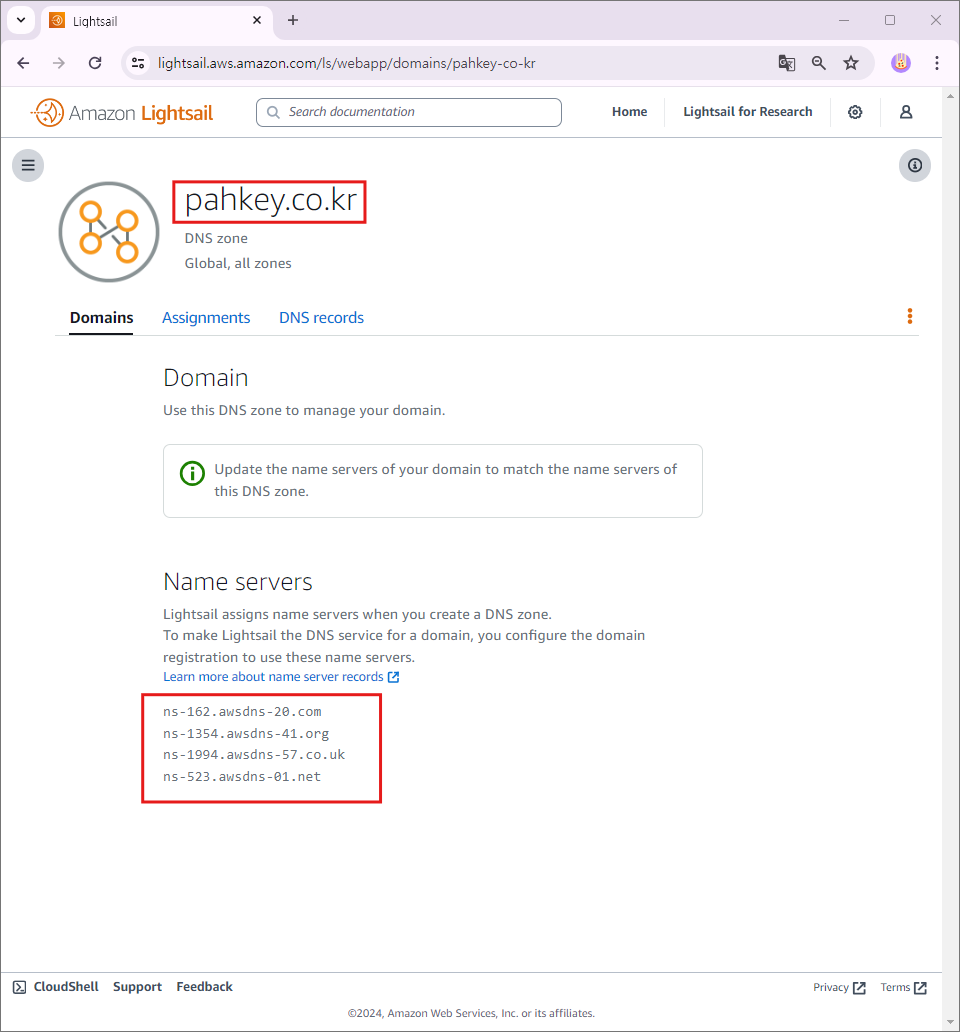Open the user account icon

pos(906,112)
